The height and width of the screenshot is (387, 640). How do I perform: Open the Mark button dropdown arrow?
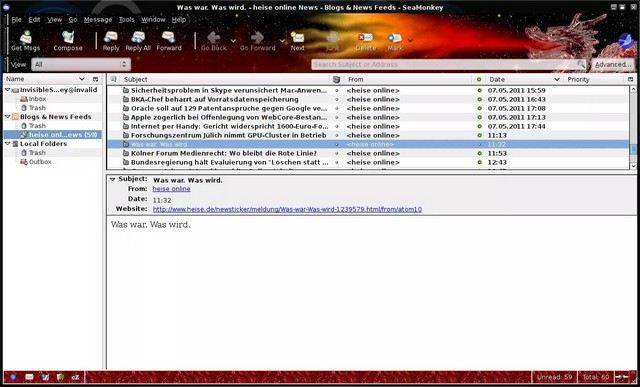410,40
